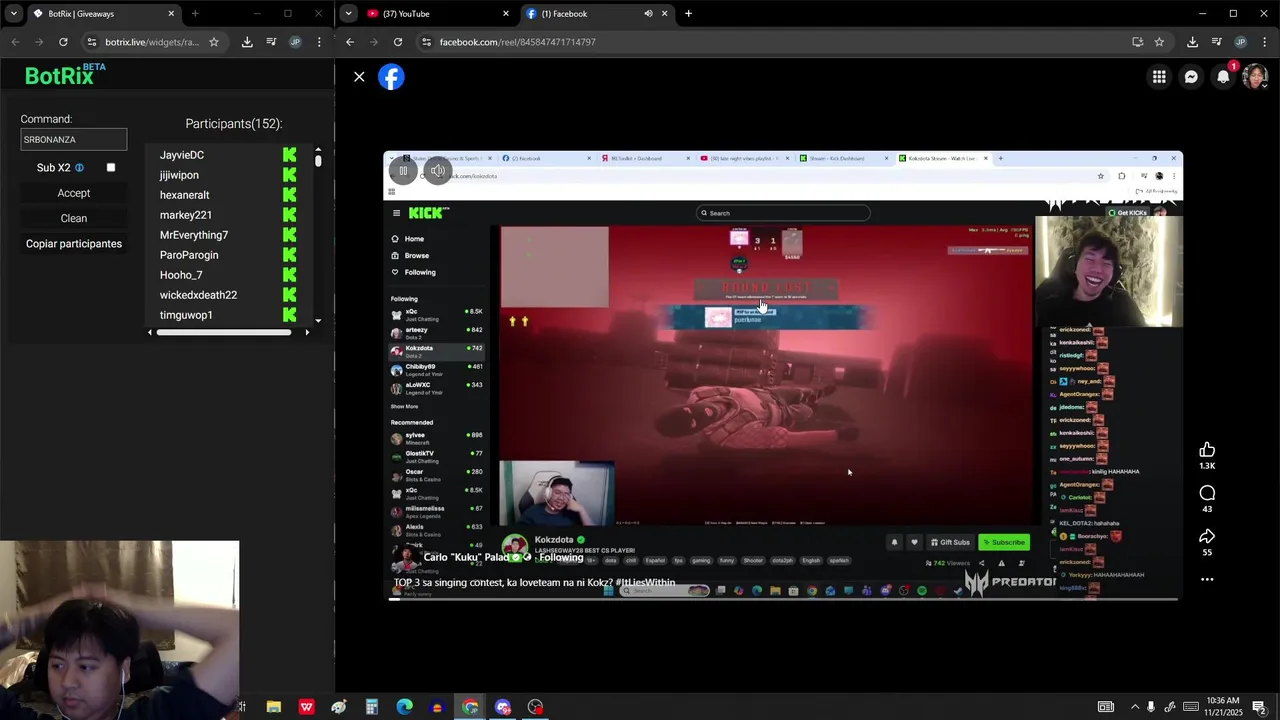The height and width of the screenshot is (720, 1280).
Task: Mute the Facebook tab via its speaker icon
Action: [x=648, y=14]
